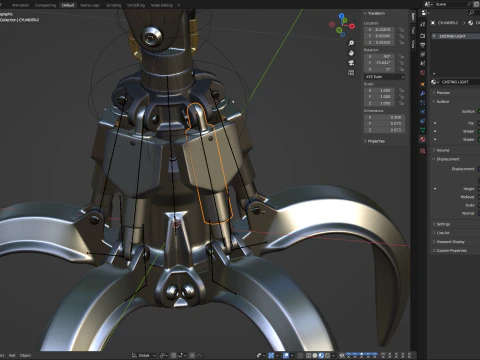
Task: Open the Modifiers wrench tab icon
Action: pyautogui.click(x=423, y=93)
